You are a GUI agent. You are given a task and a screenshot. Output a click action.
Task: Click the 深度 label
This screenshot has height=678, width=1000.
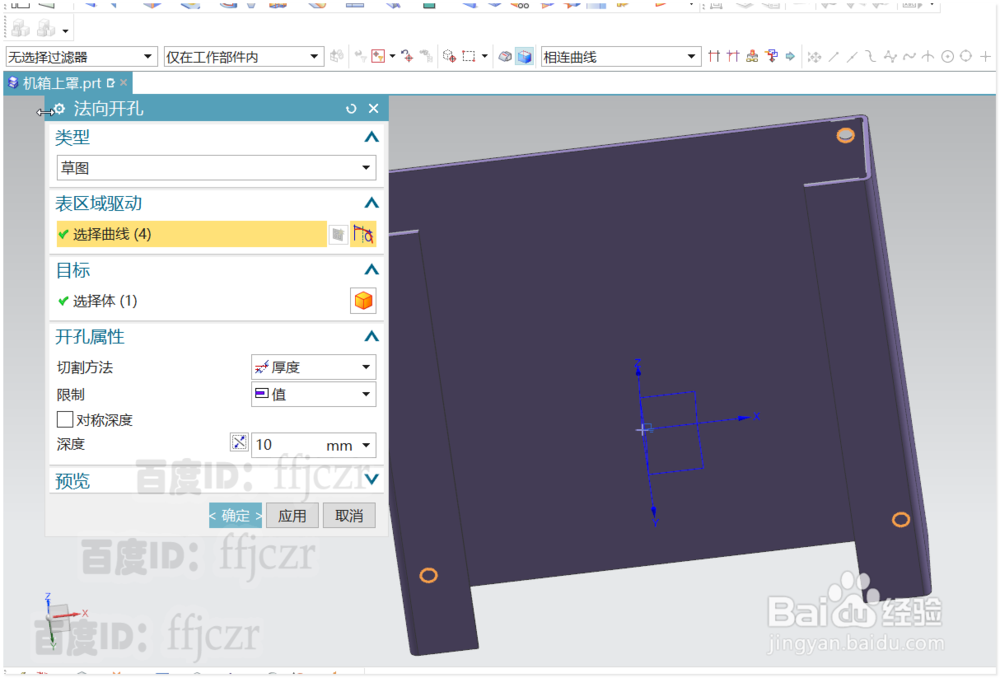(x=71, y=445)
